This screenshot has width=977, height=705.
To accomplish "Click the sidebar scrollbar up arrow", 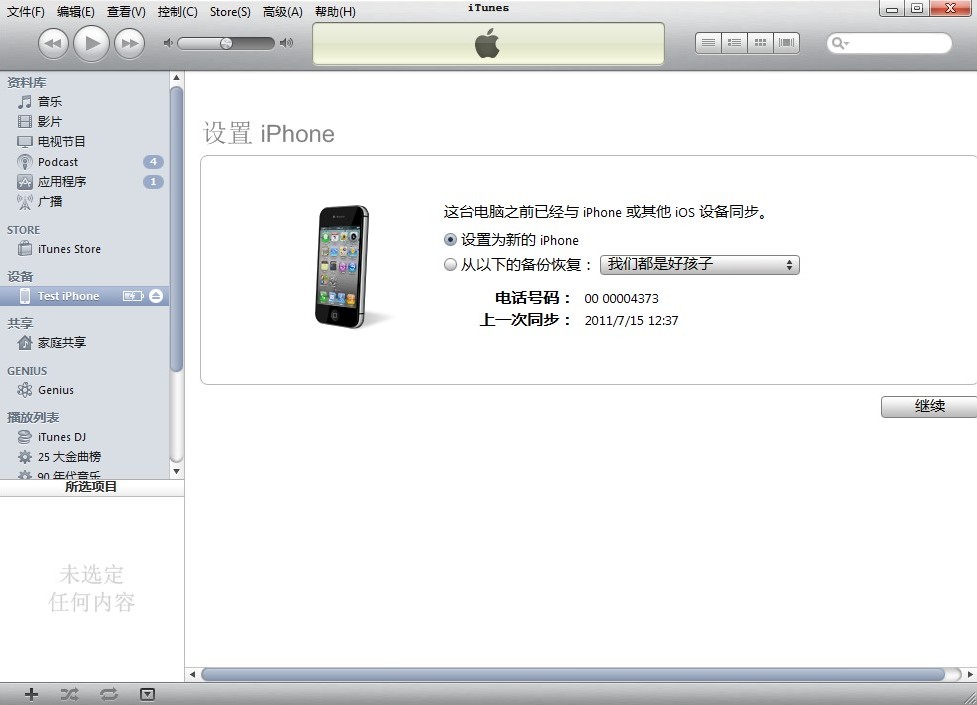I will (176, 78).
